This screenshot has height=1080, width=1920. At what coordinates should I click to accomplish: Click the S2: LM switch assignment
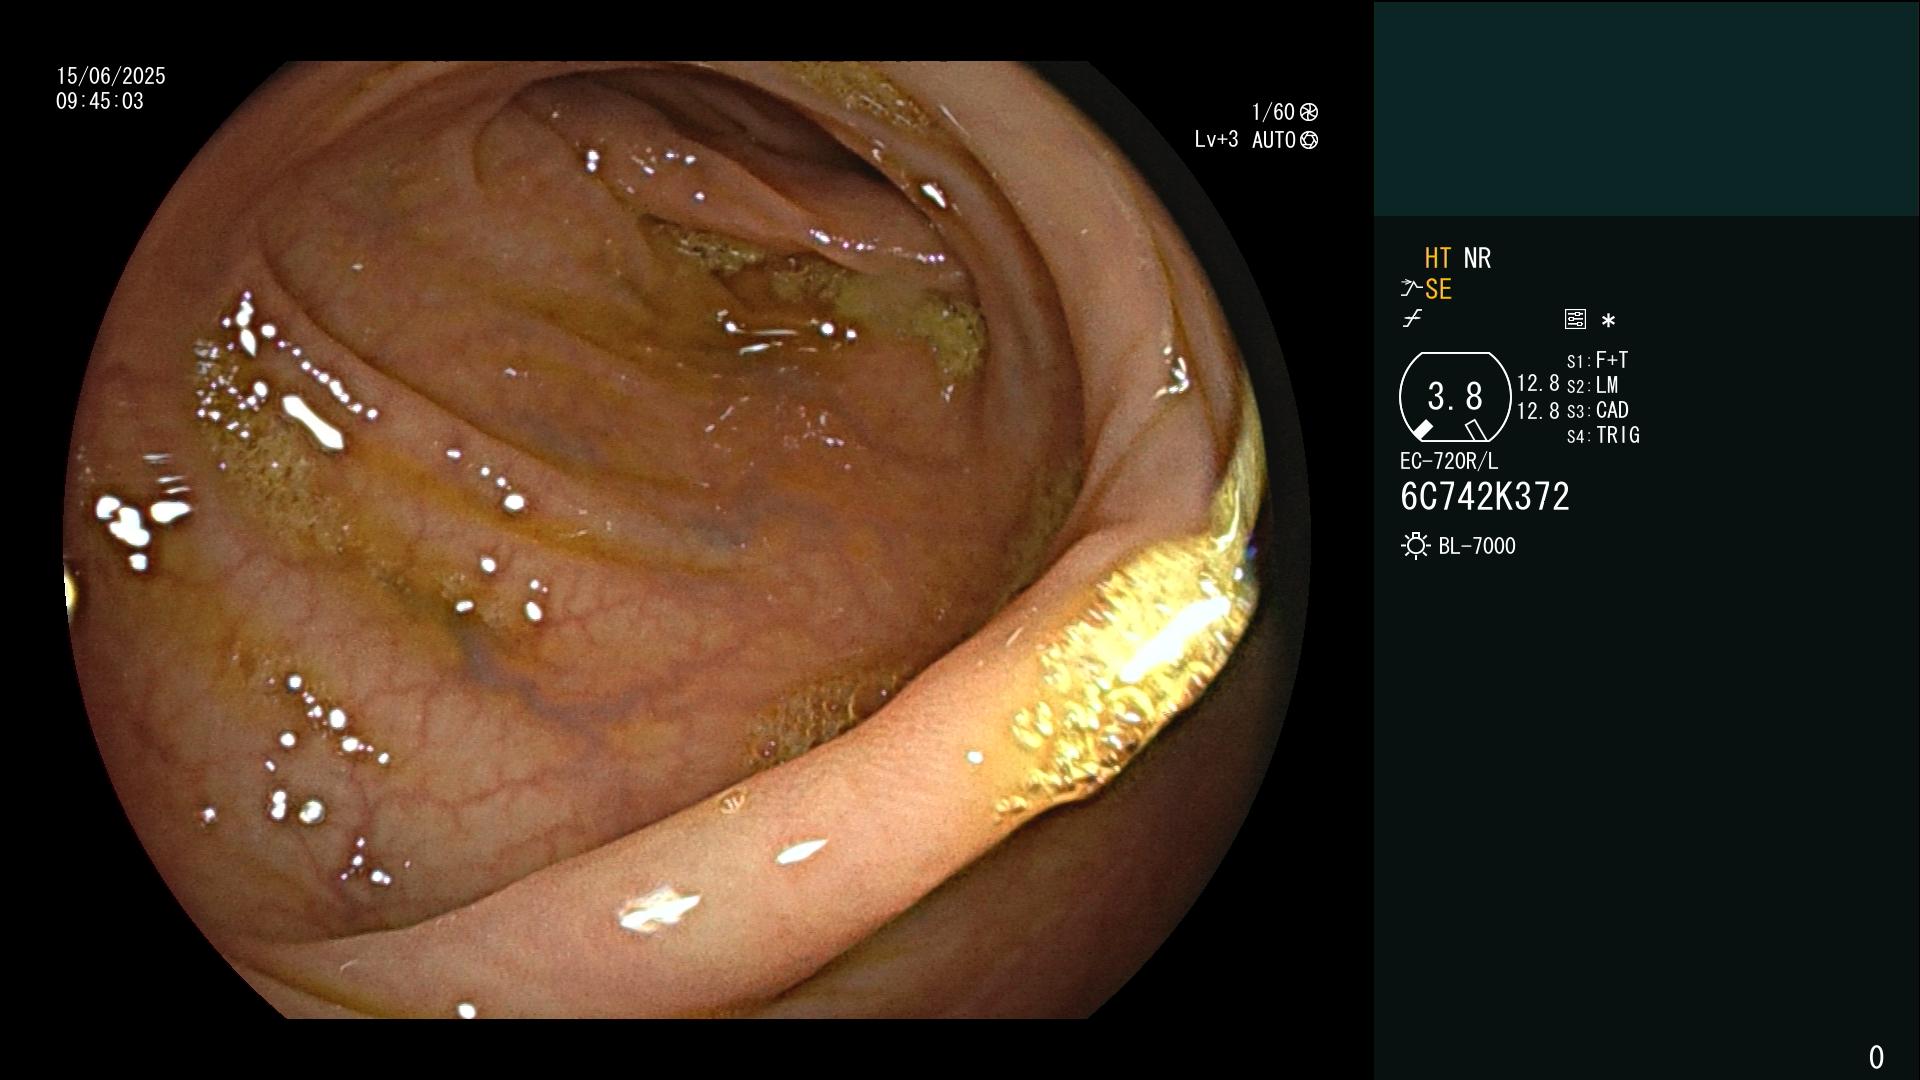(x=1592, y=385)
